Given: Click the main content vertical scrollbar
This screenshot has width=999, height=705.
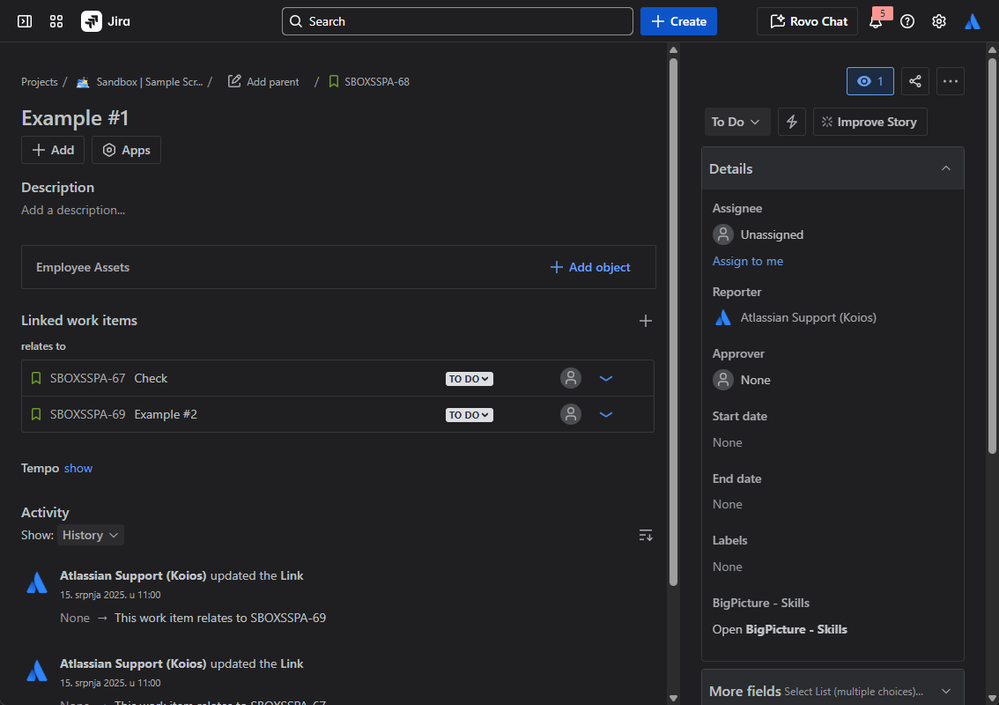Looking at the screenshot, I should (673, 322).
